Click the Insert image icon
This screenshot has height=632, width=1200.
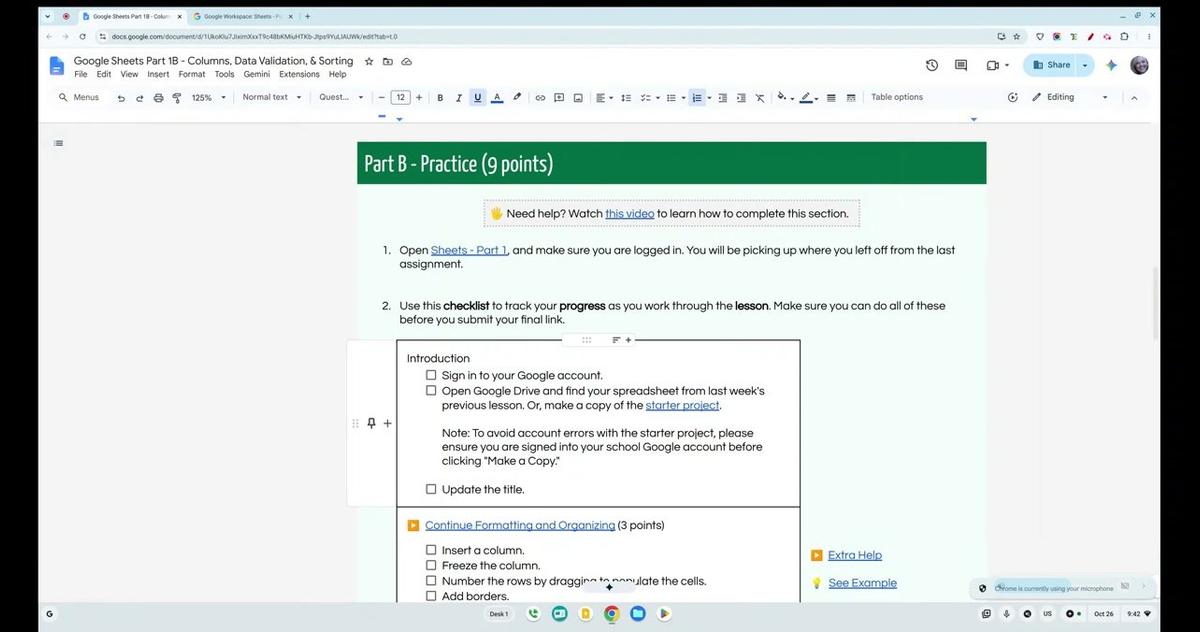tap(578, 98)
